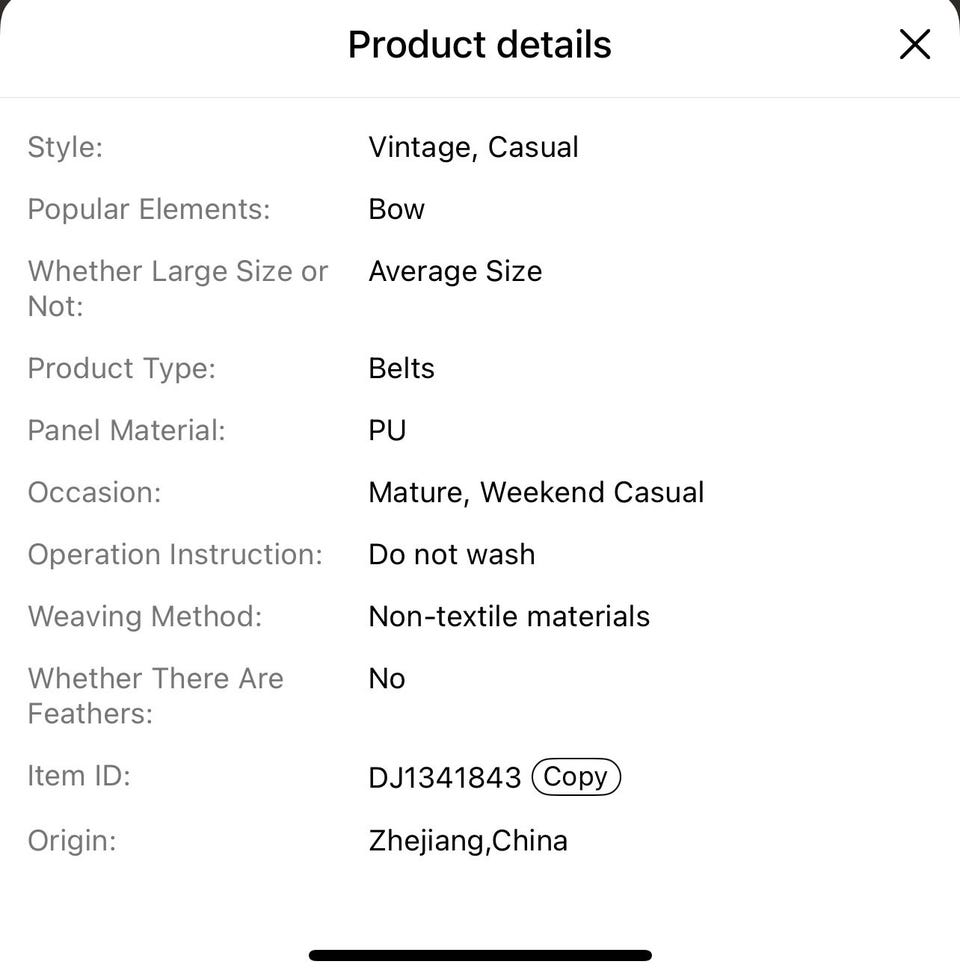Tap the Whether Large Size or Not label

pos(177,288)
